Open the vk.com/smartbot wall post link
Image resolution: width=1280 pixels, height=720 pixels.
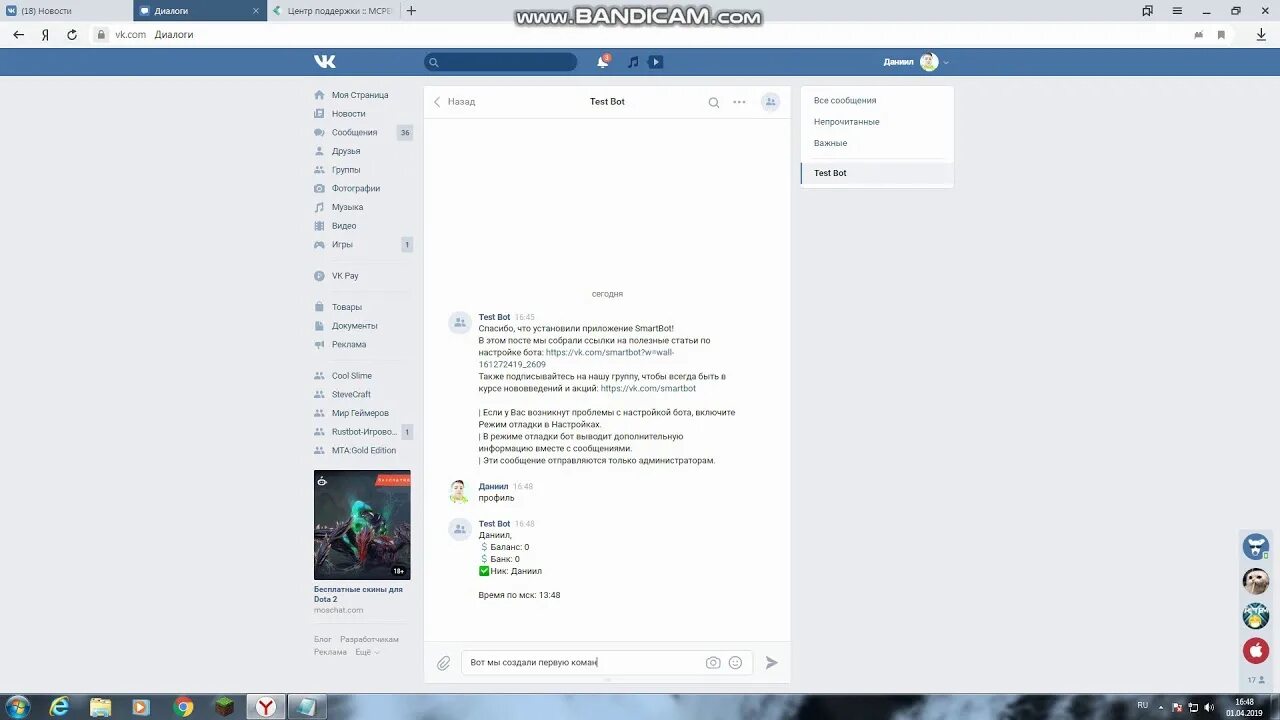click(x=576, y=359)
